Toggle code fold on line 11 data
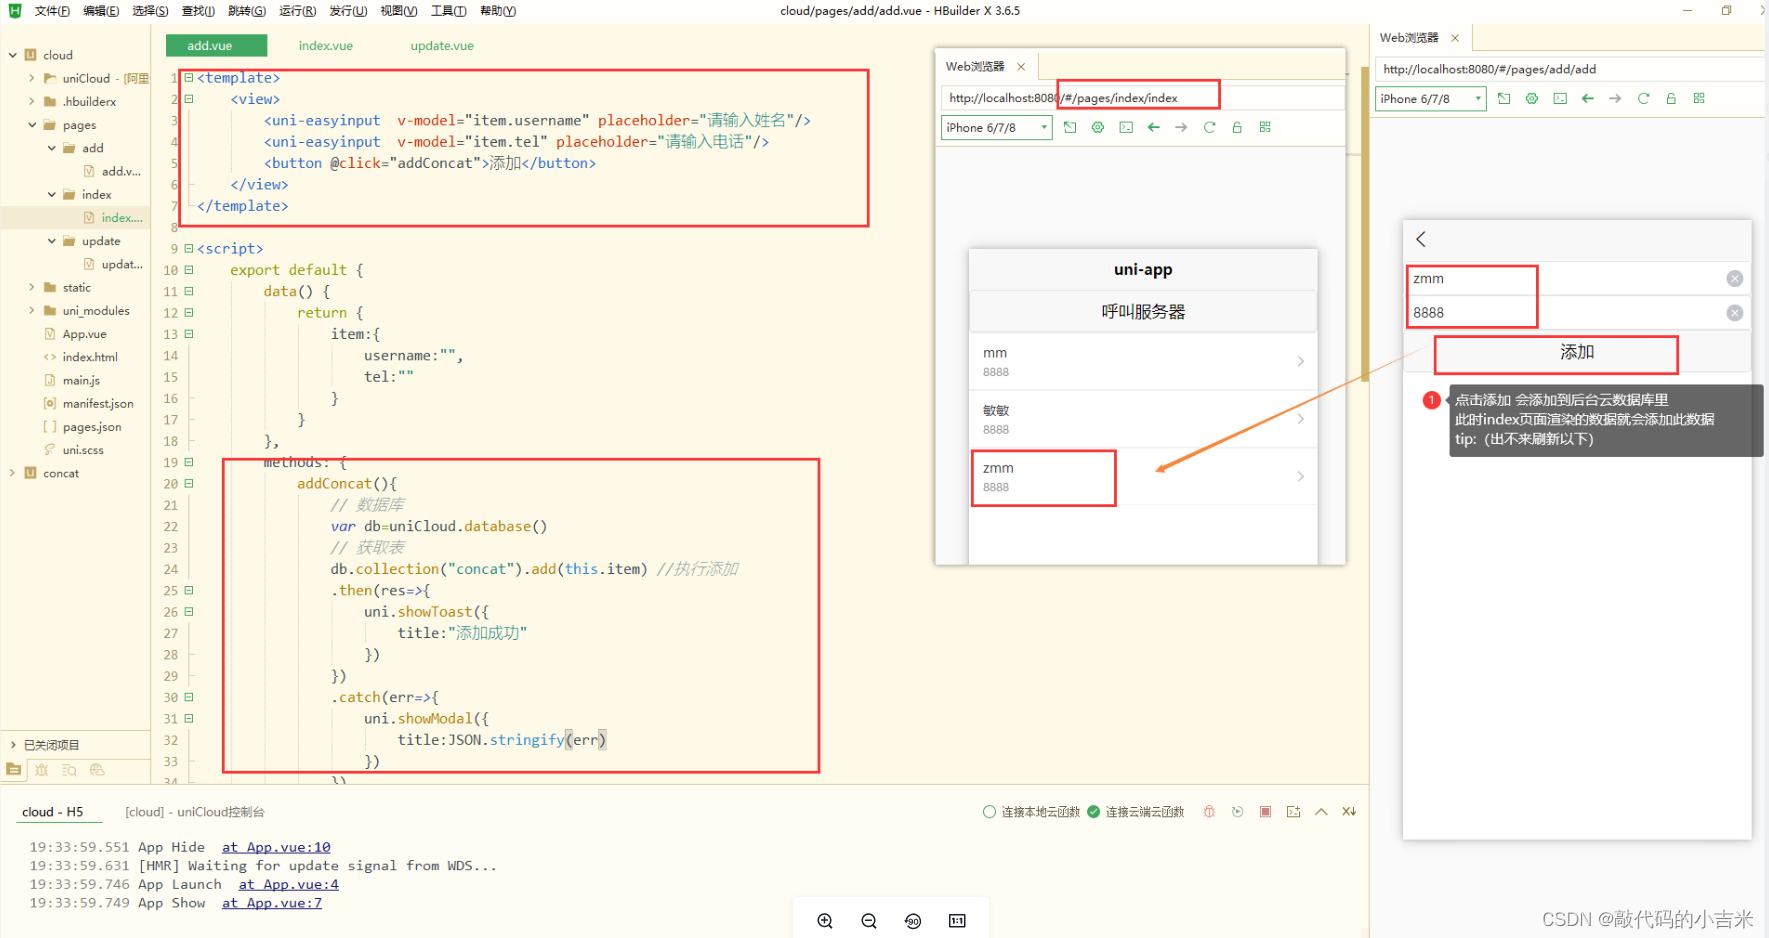 [x=189, y=291]
